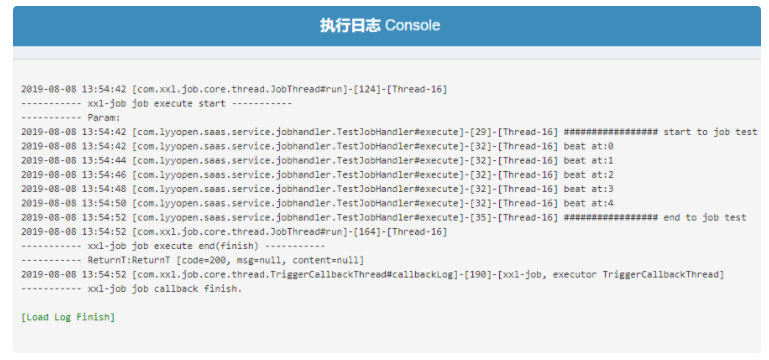The height and width of the screenshot is (360, 769).
Task: Click the 'beat at:1' log line
Action: point(317,160)
